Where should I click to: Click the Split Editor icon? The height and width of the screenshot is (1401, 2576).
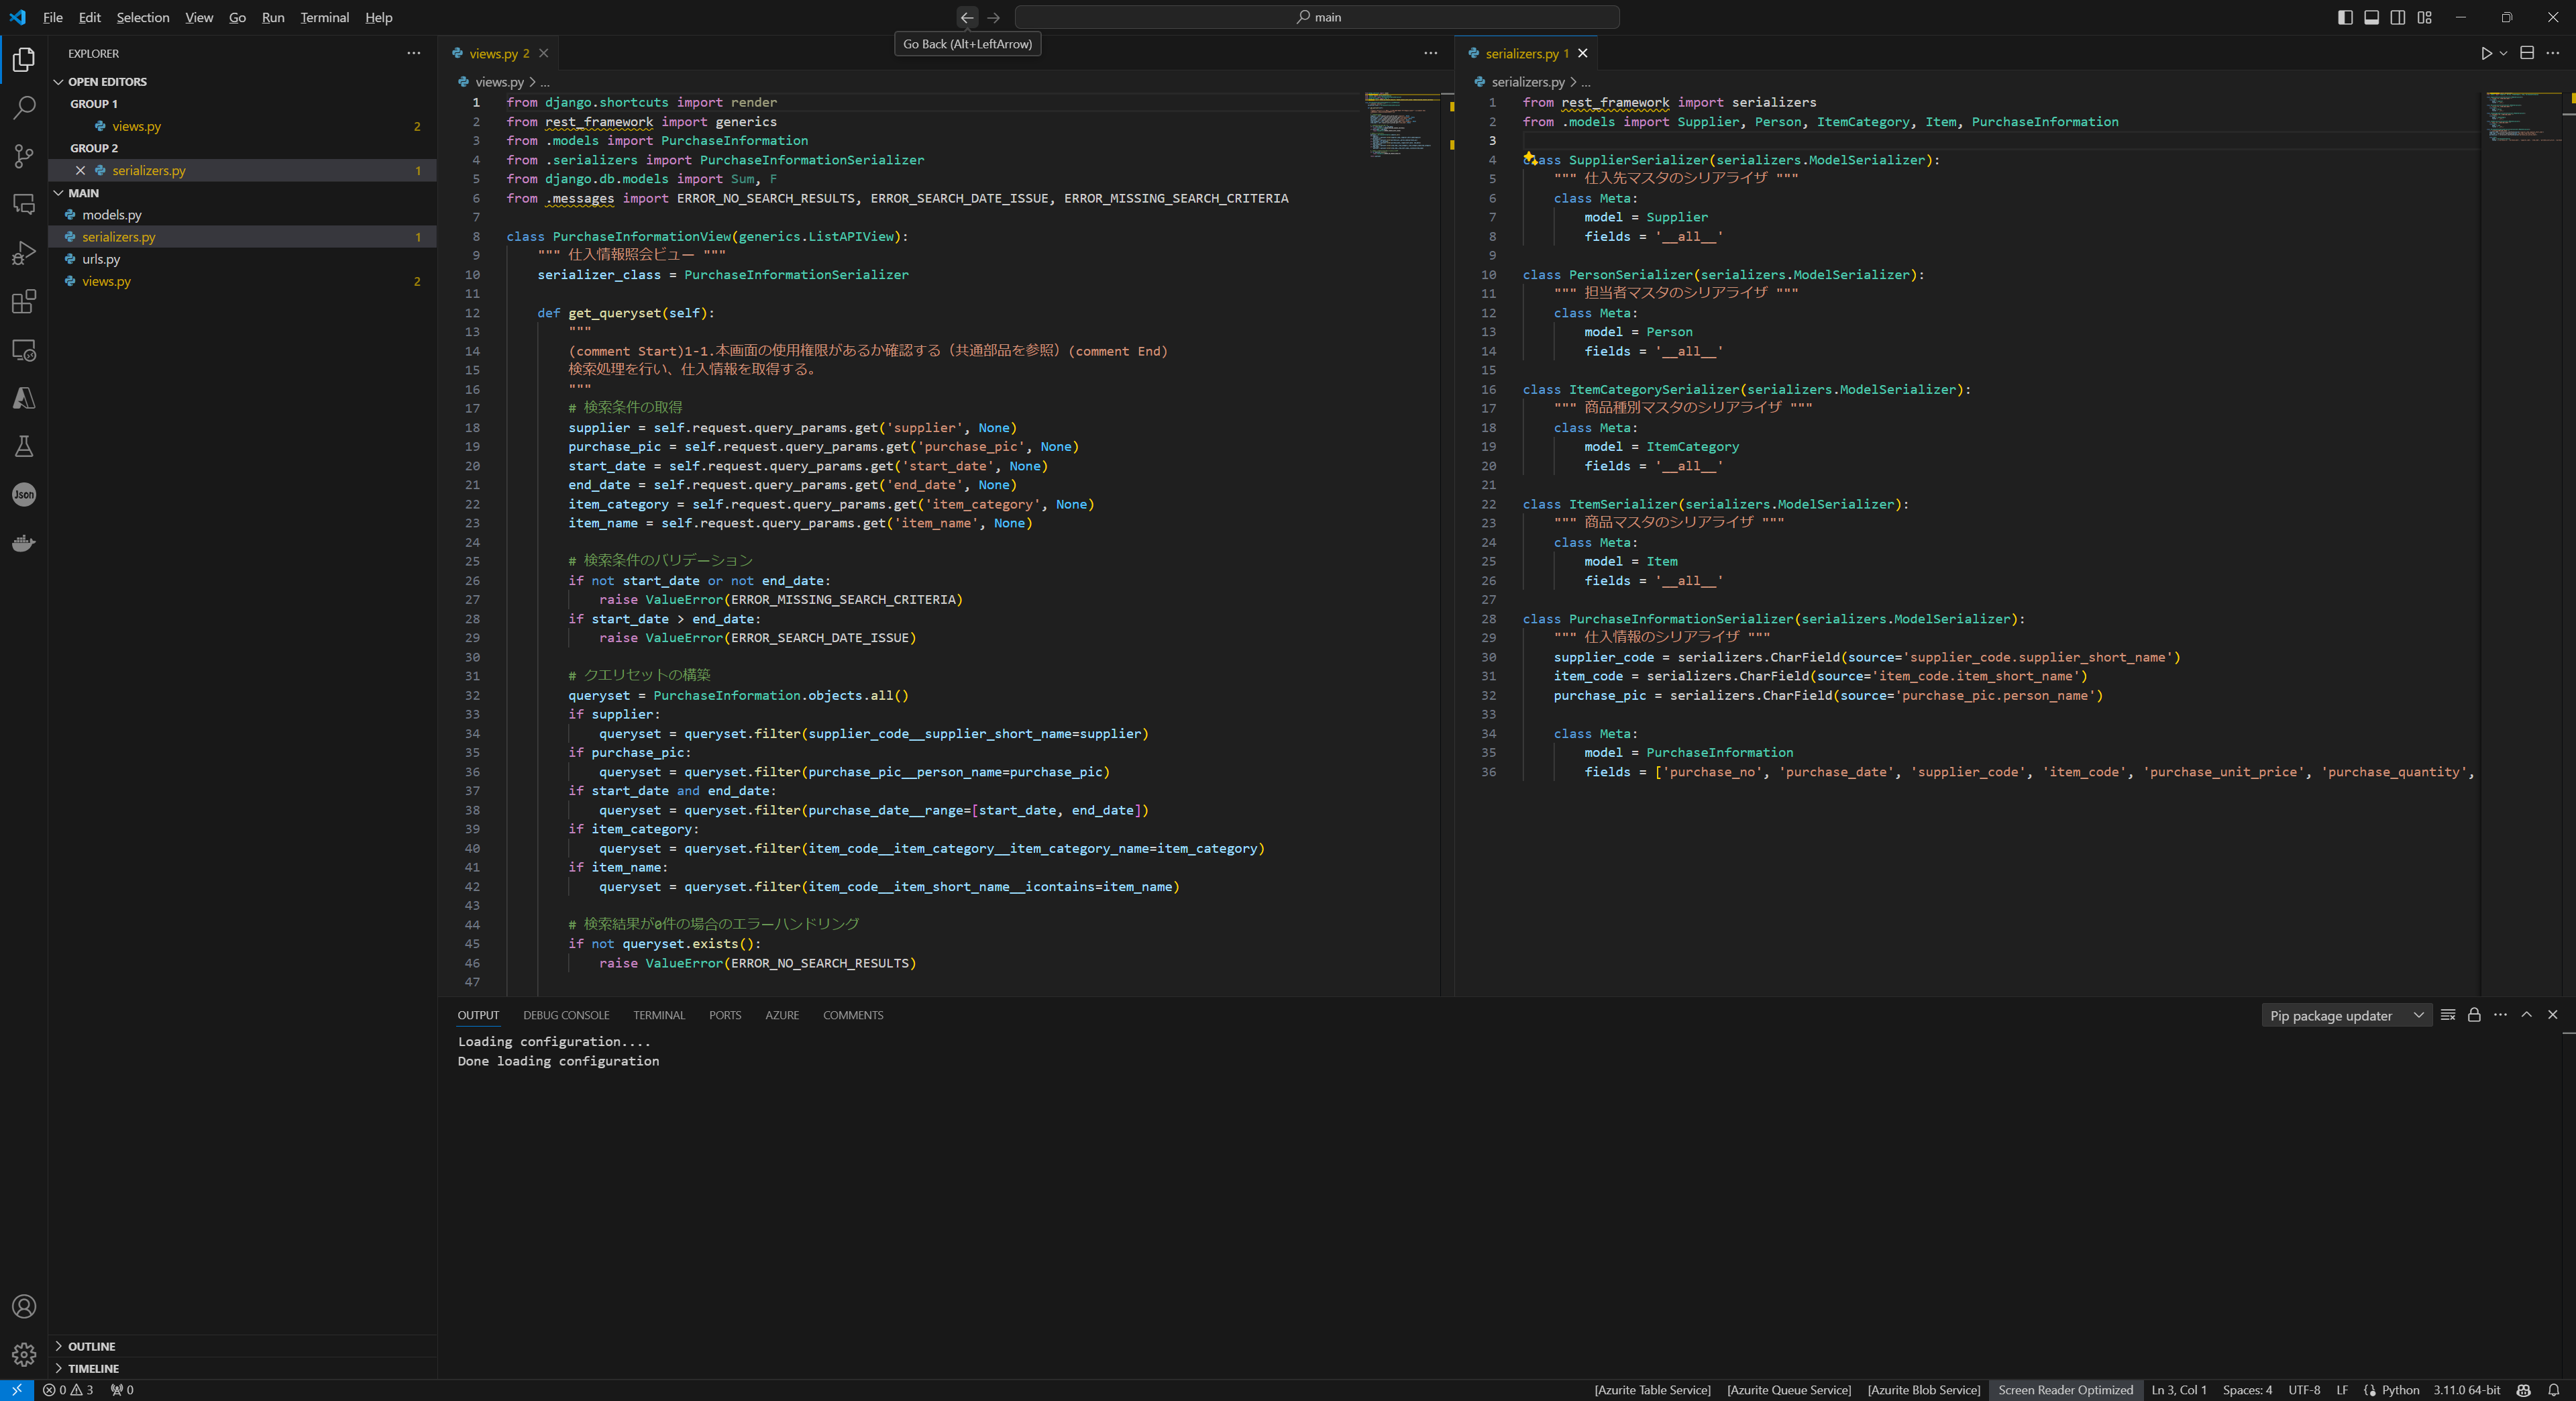[x=2527, y=53]
